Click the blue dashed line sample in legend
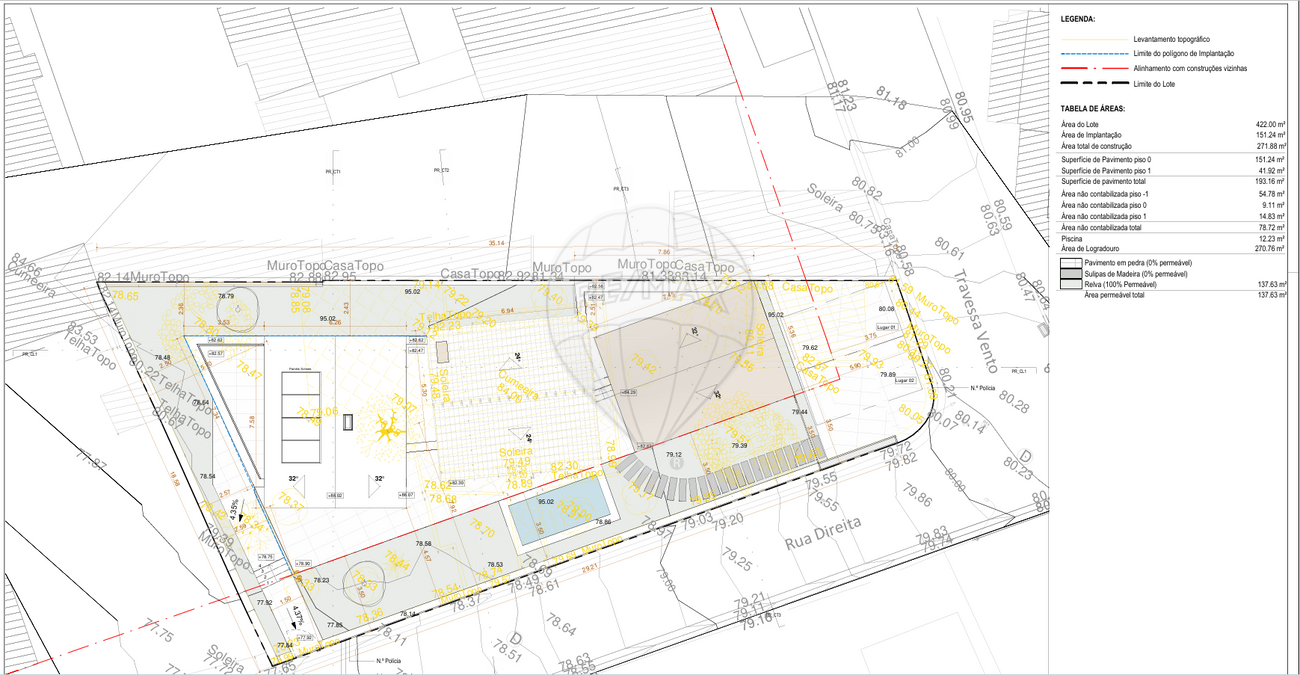The width and height of the screenshot is (1300, 675). click(x=1094, y=53)
